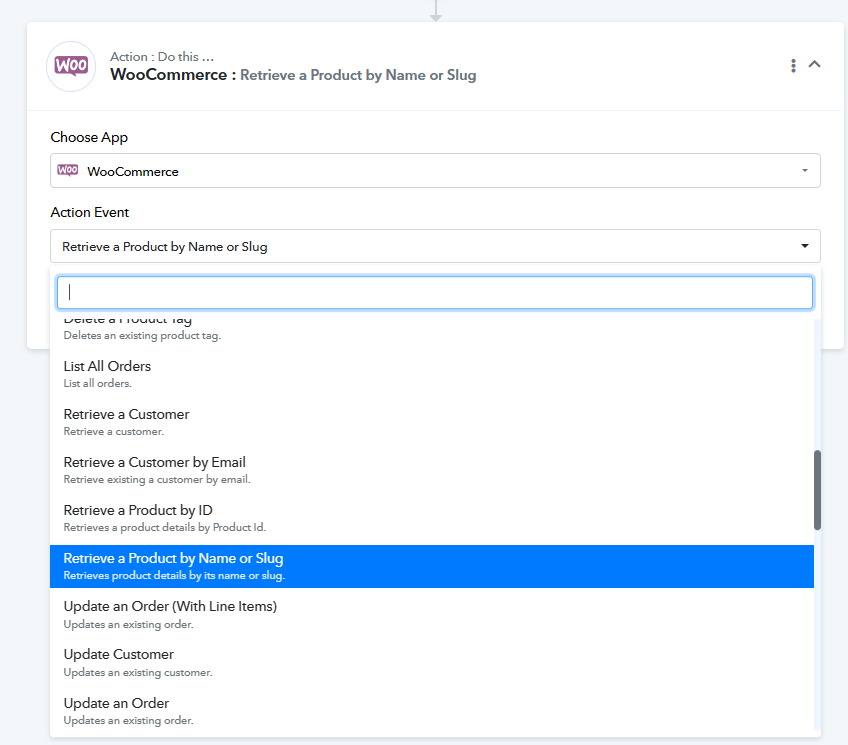Click the 'Action Event' label
This screenshot has height=745, width=848.
click(x=90, y=212)
